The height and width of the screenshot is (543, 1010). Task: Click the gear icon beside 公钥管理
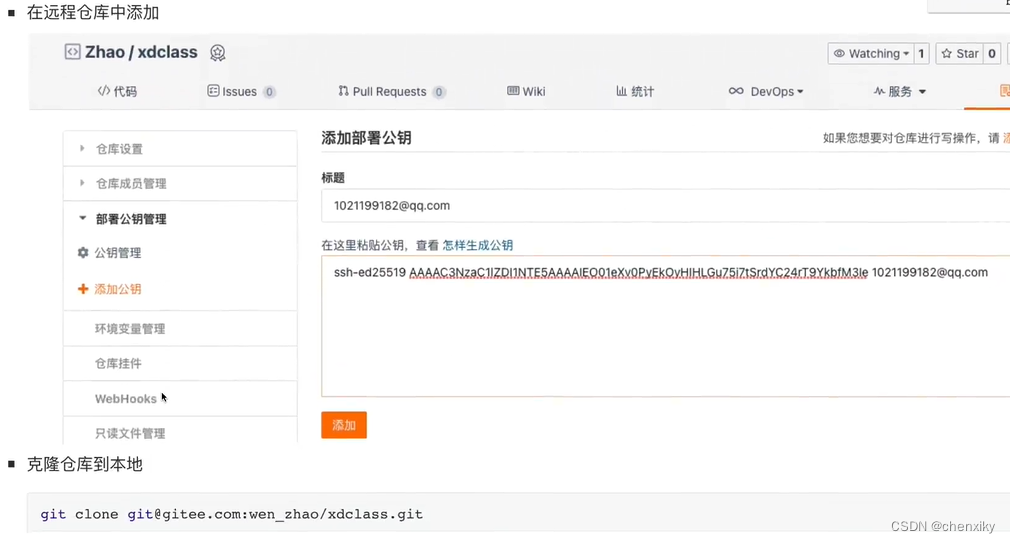click(x=83, y=253)
